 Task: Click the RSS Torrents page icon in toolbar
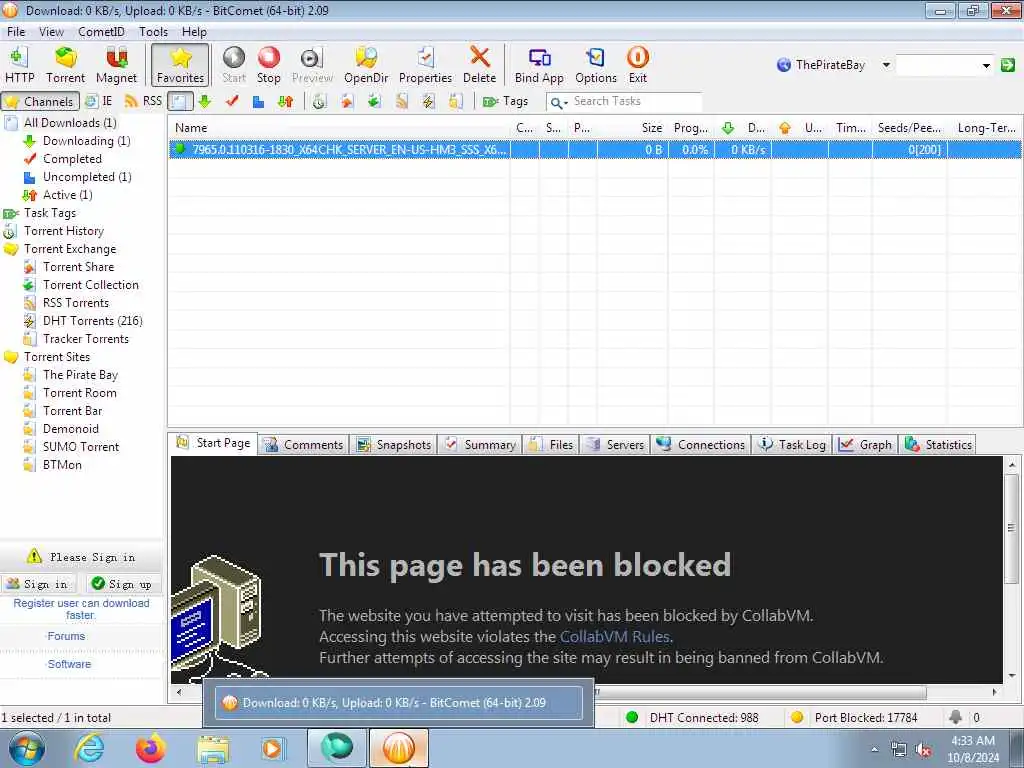[x=401, y=101]
